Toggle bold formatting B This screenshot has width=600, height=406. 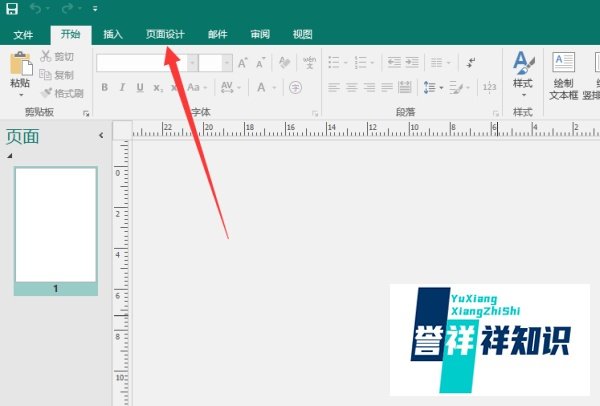coord(104,88)
